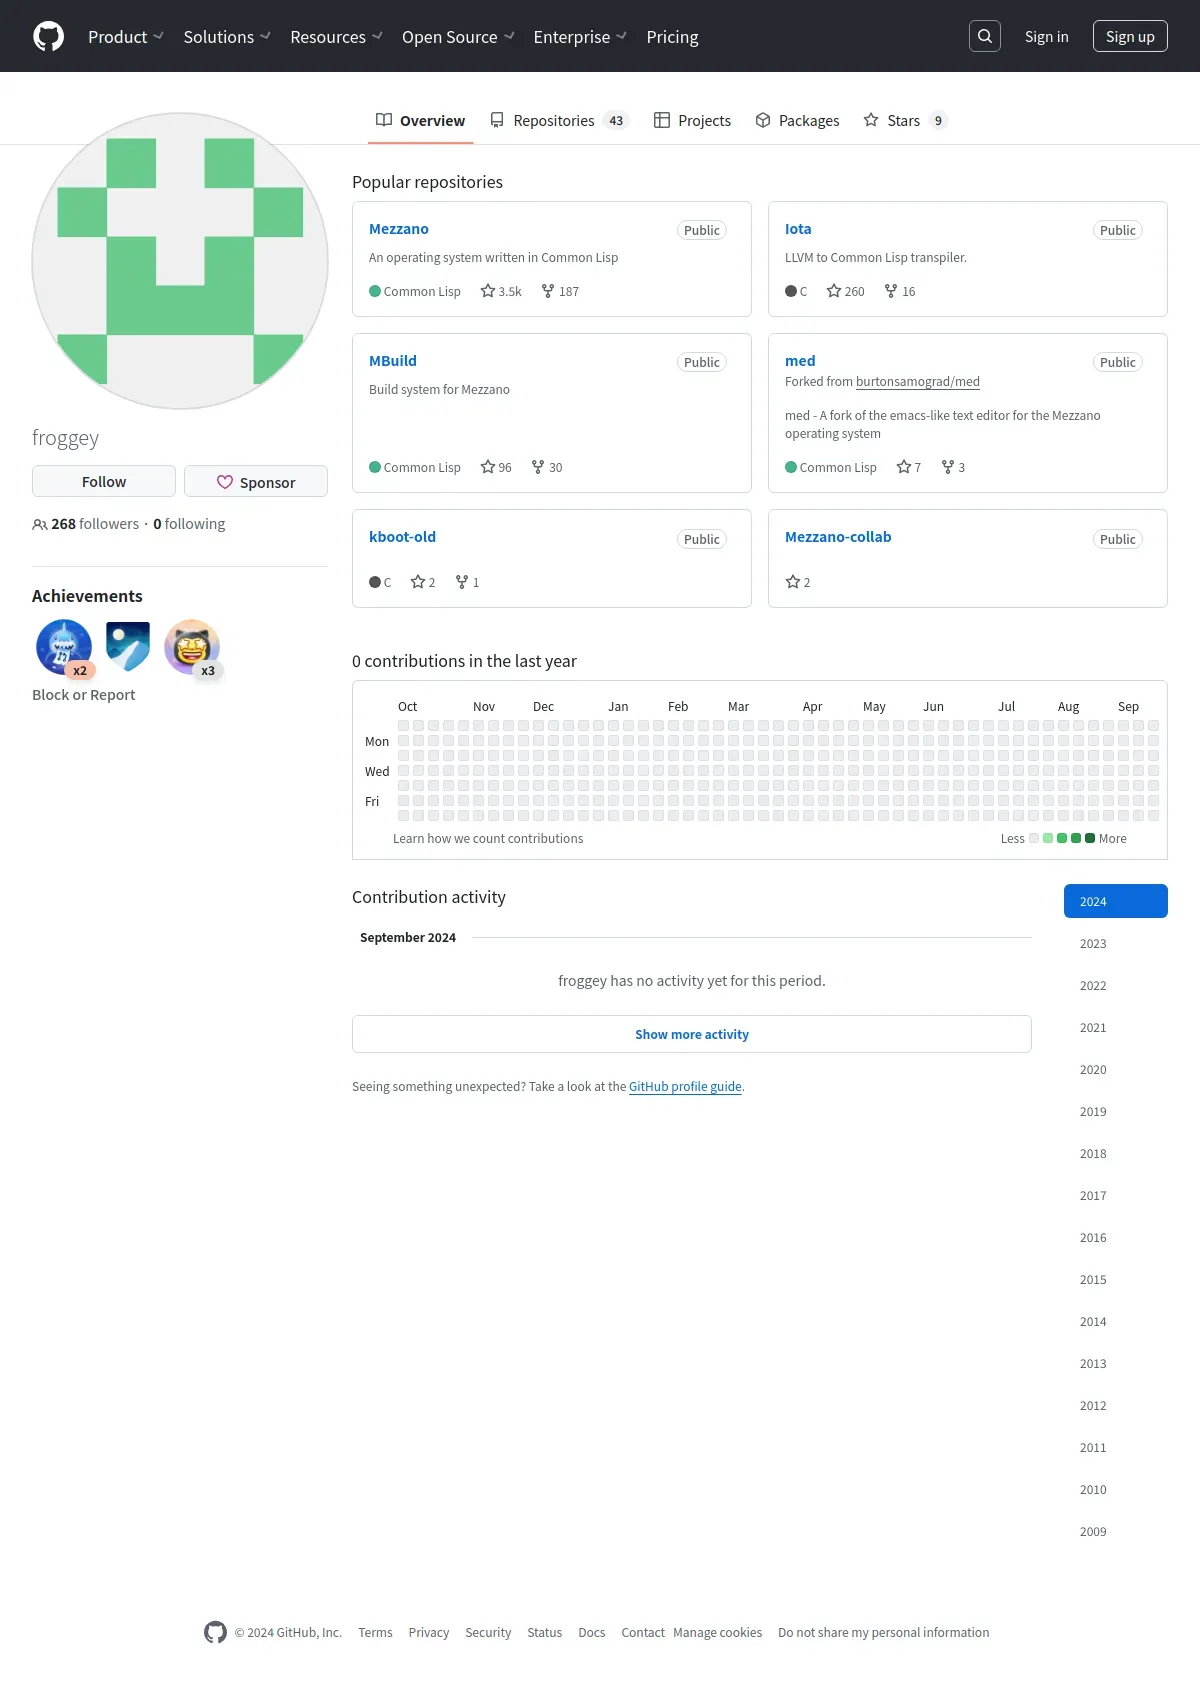Viewport: 1200px width, 1685px height.
Task: Click froggey's identicon avatar
Action: (x=180, y=261)
